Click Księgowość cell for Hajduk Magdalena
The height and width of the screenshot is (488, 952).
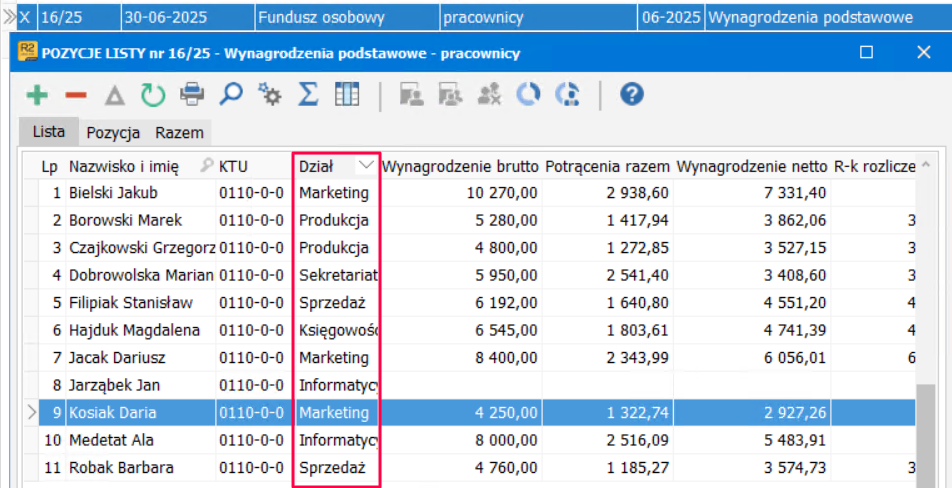[x=338, y=330]
